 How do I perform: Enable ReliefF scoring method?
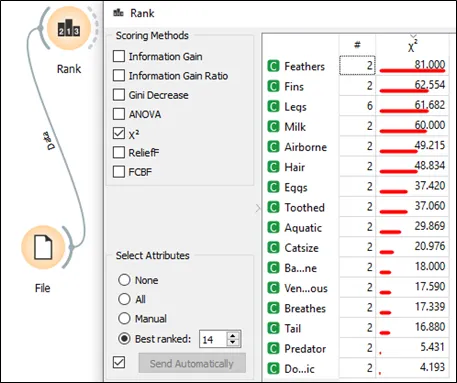(119, 153)
